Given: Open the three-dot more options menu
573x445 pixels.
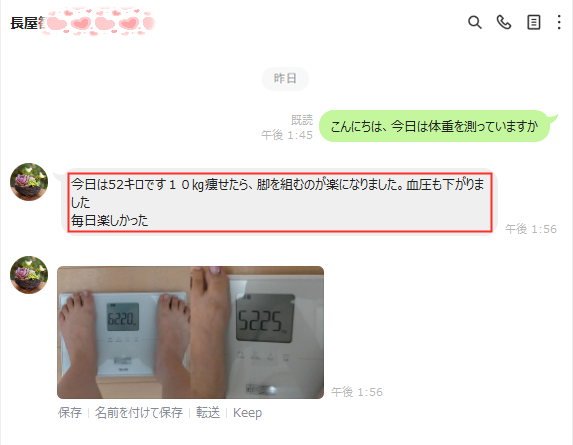Looking at the screenshot, I should [559, 22].
